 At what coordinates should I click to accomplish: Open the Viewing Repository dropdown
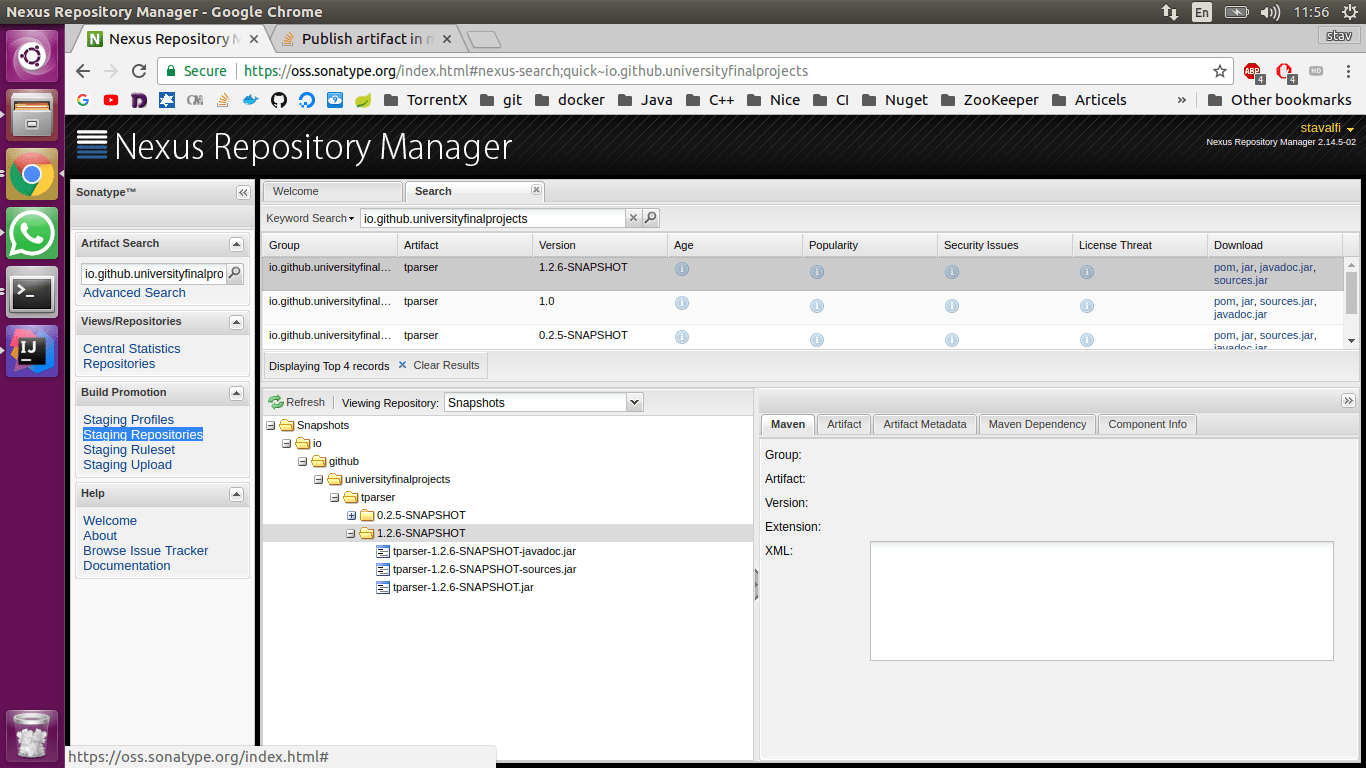point(634,402)
